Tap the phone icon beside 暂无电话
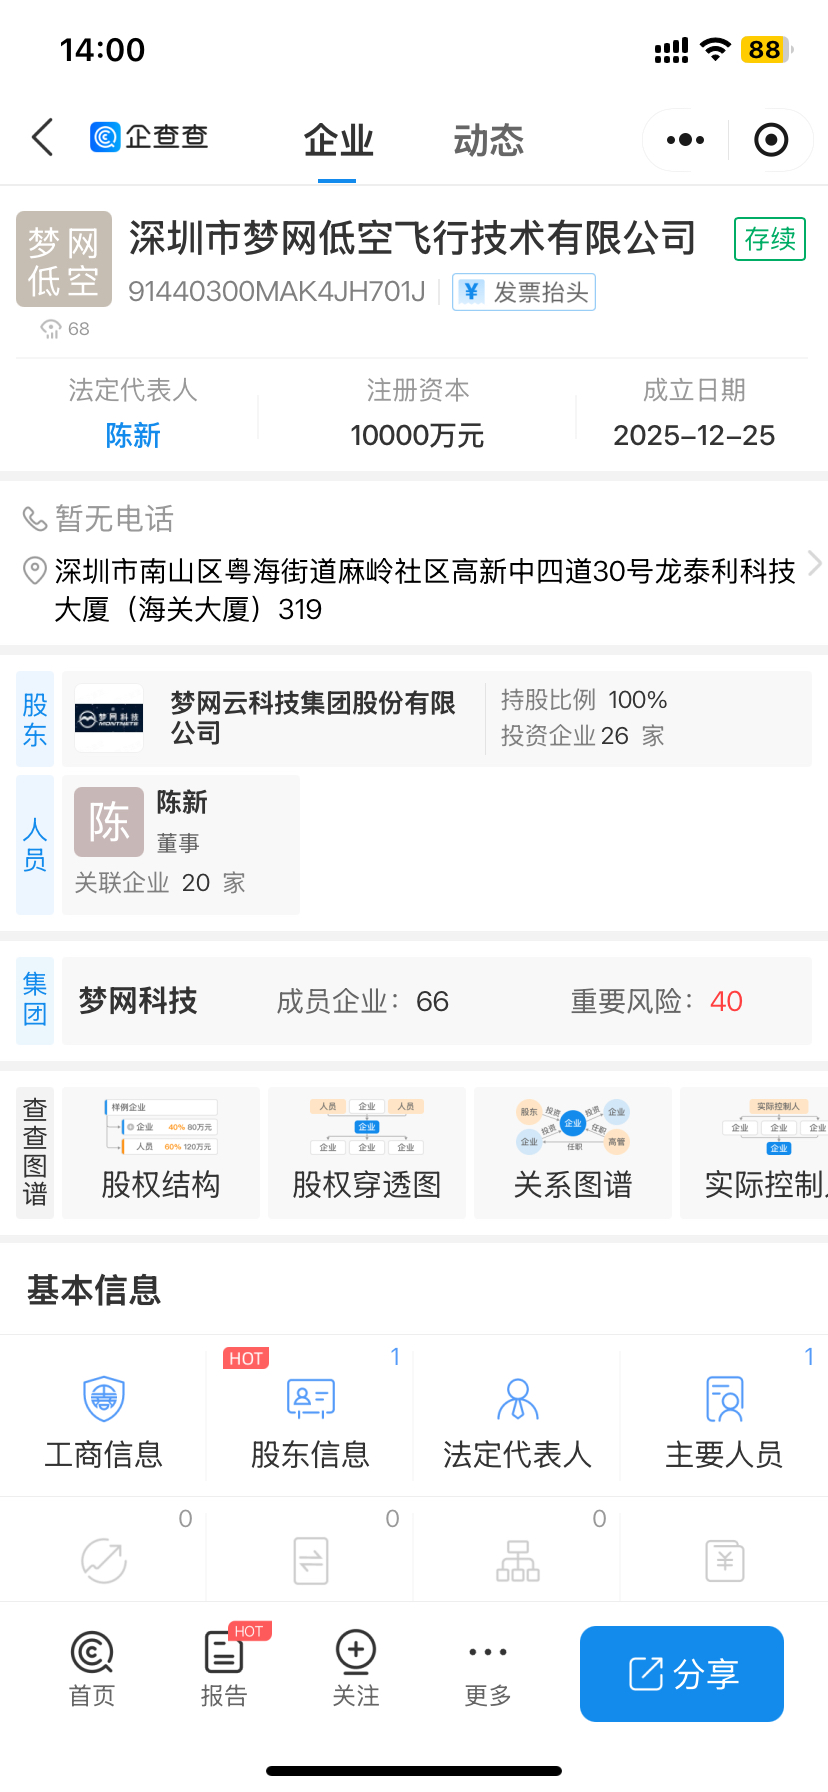Screen dimensions: 828x1792 point(35,519)
